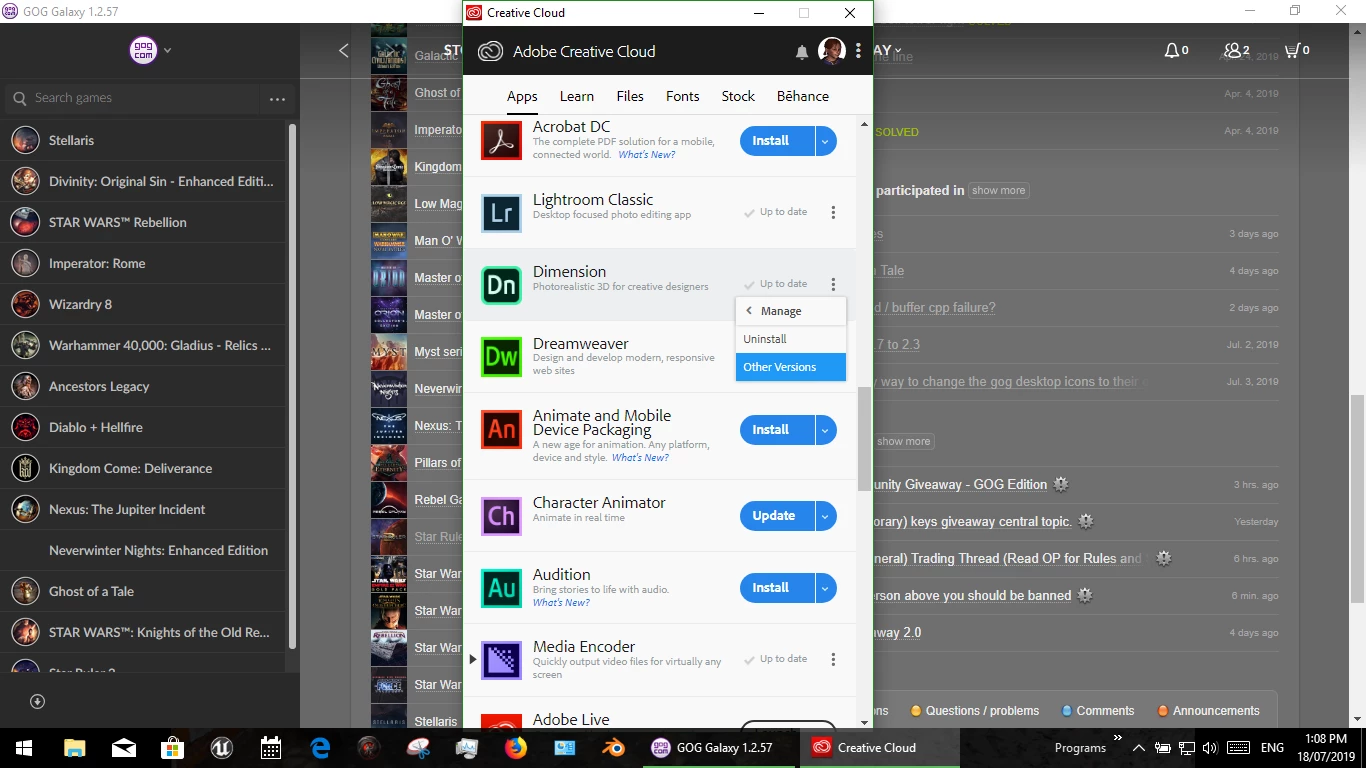Screen dimensions: 1366x768
Task: Expand Audition Install dropdown arrow
Action: coord(825,588)
